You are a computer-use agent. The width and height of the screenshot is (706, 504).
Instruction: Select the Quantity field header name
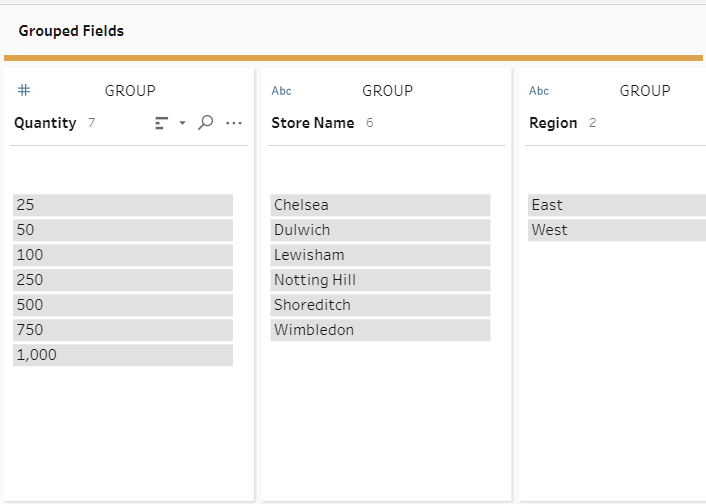pos(45,123)
